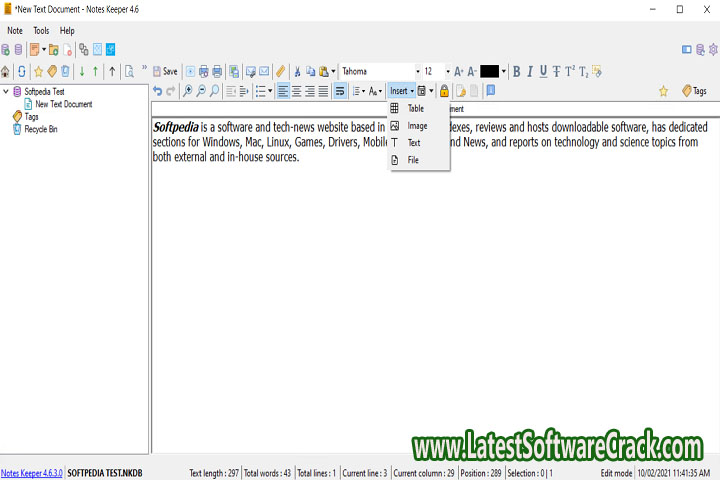Click the yellow padlock icon

pyautogui.click(x=444, y=91)
